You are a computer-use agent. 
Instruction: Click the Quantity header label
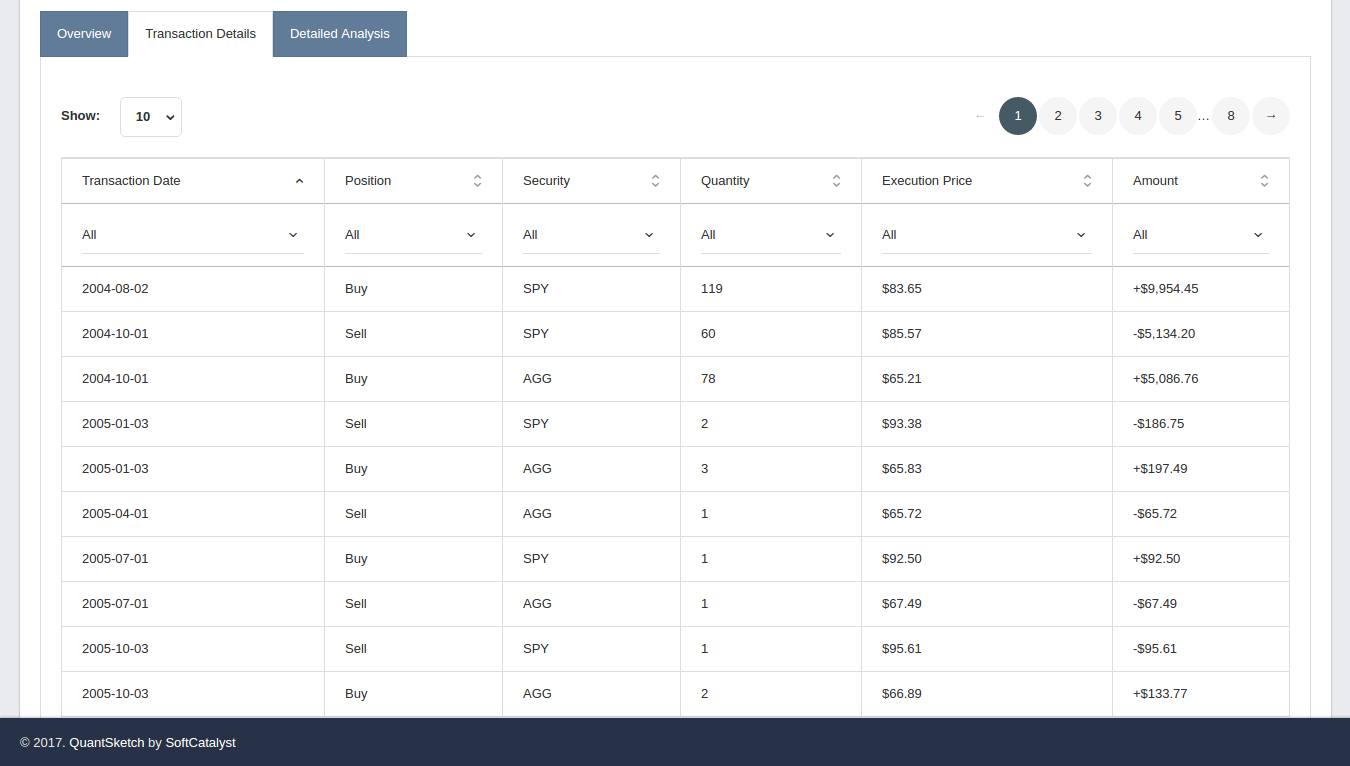click(x=725, y=181)
